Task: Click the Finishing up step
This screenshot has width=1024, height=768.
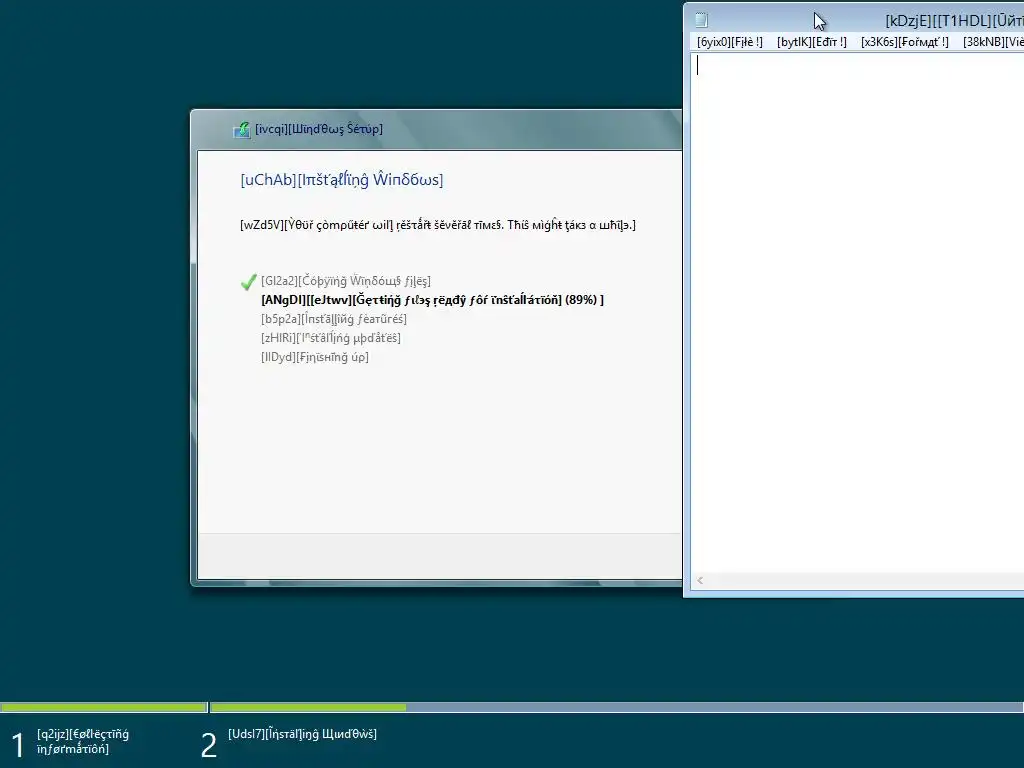Action: click(x=315, y=357)
